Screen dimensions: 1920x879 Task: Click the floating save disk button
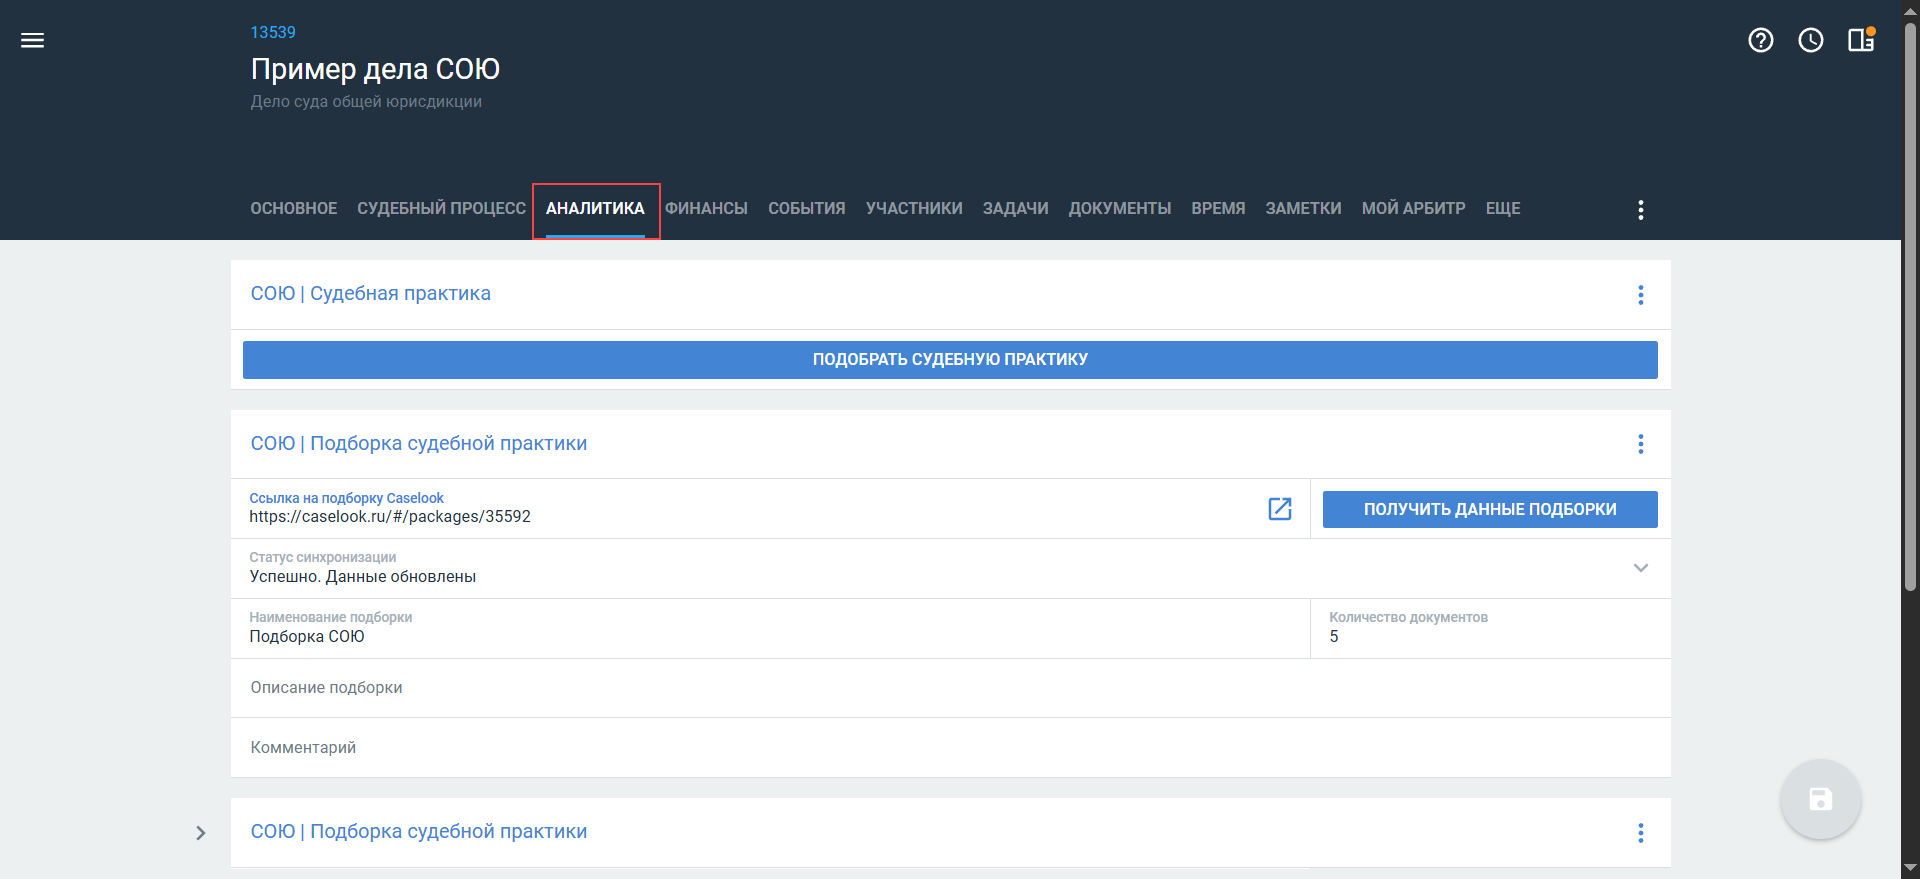(x=1820, y=799)
